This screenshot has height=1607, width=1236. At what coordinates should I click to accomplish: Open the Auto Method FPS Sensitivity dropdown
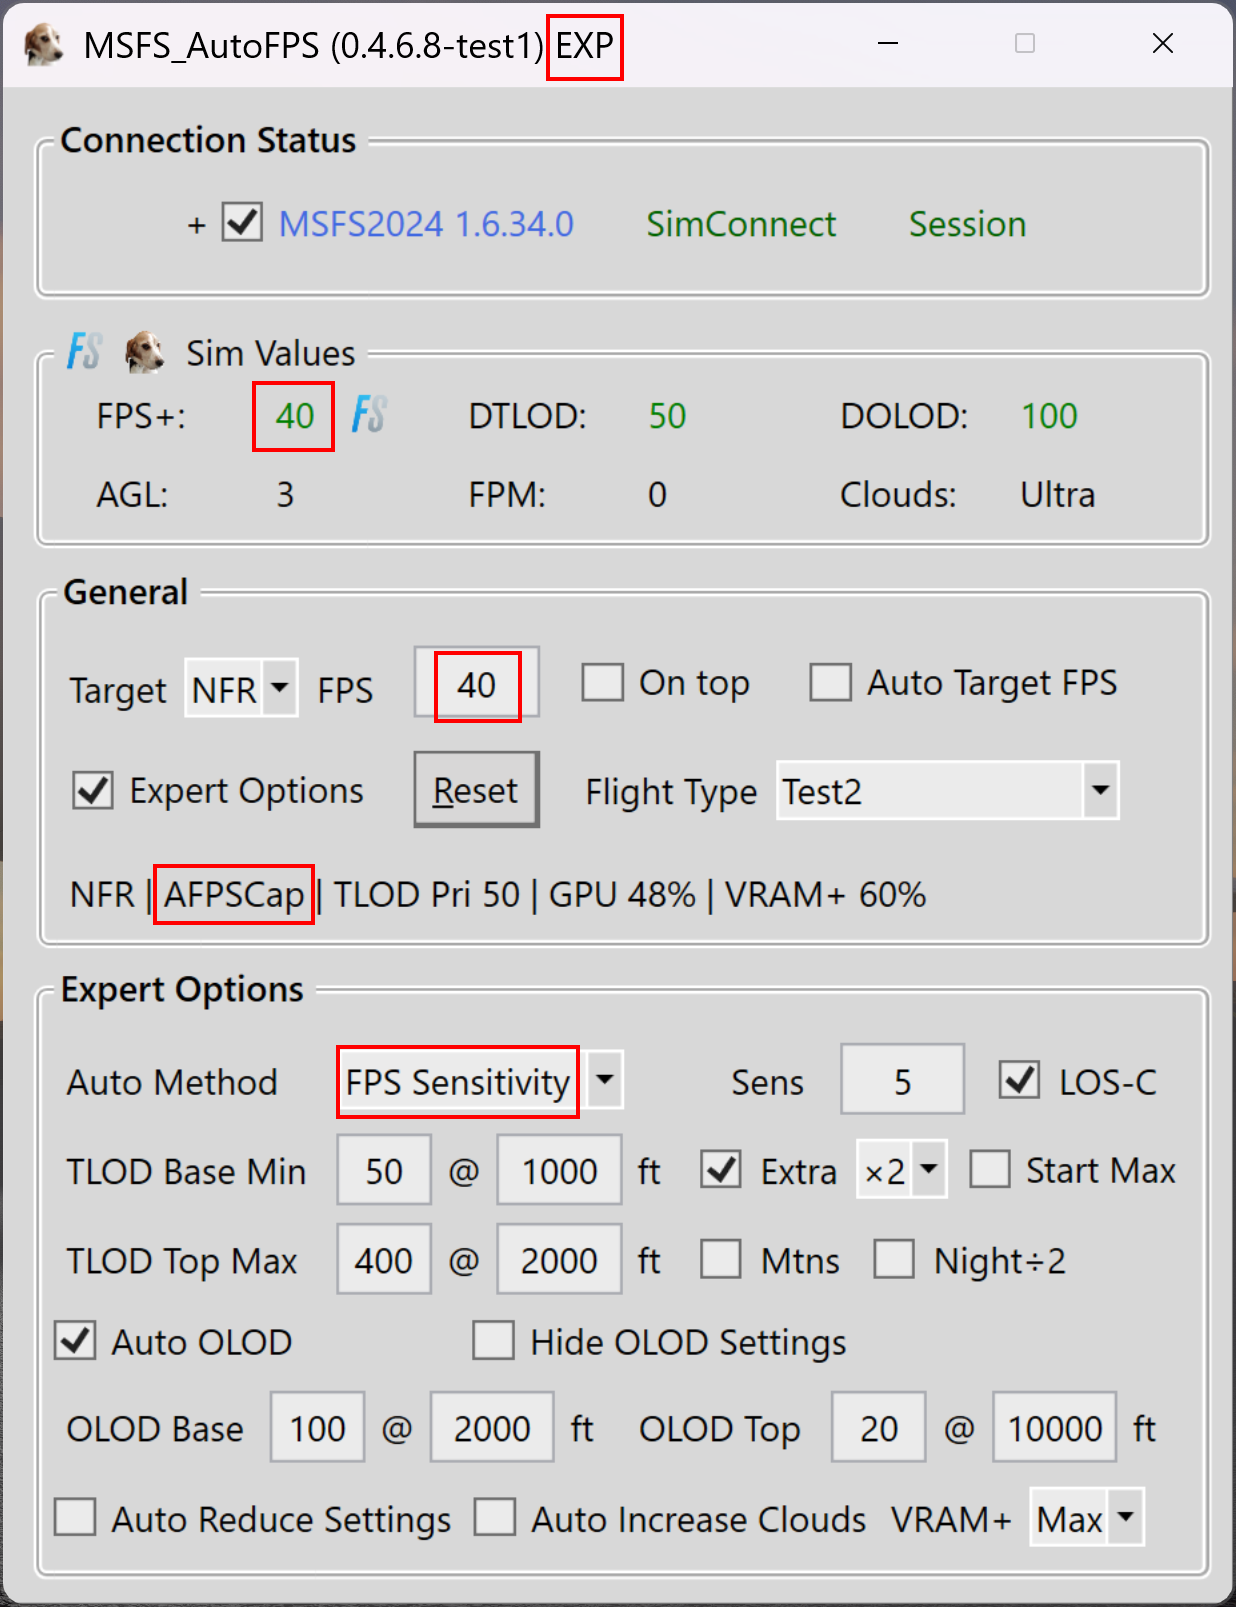481,1080
